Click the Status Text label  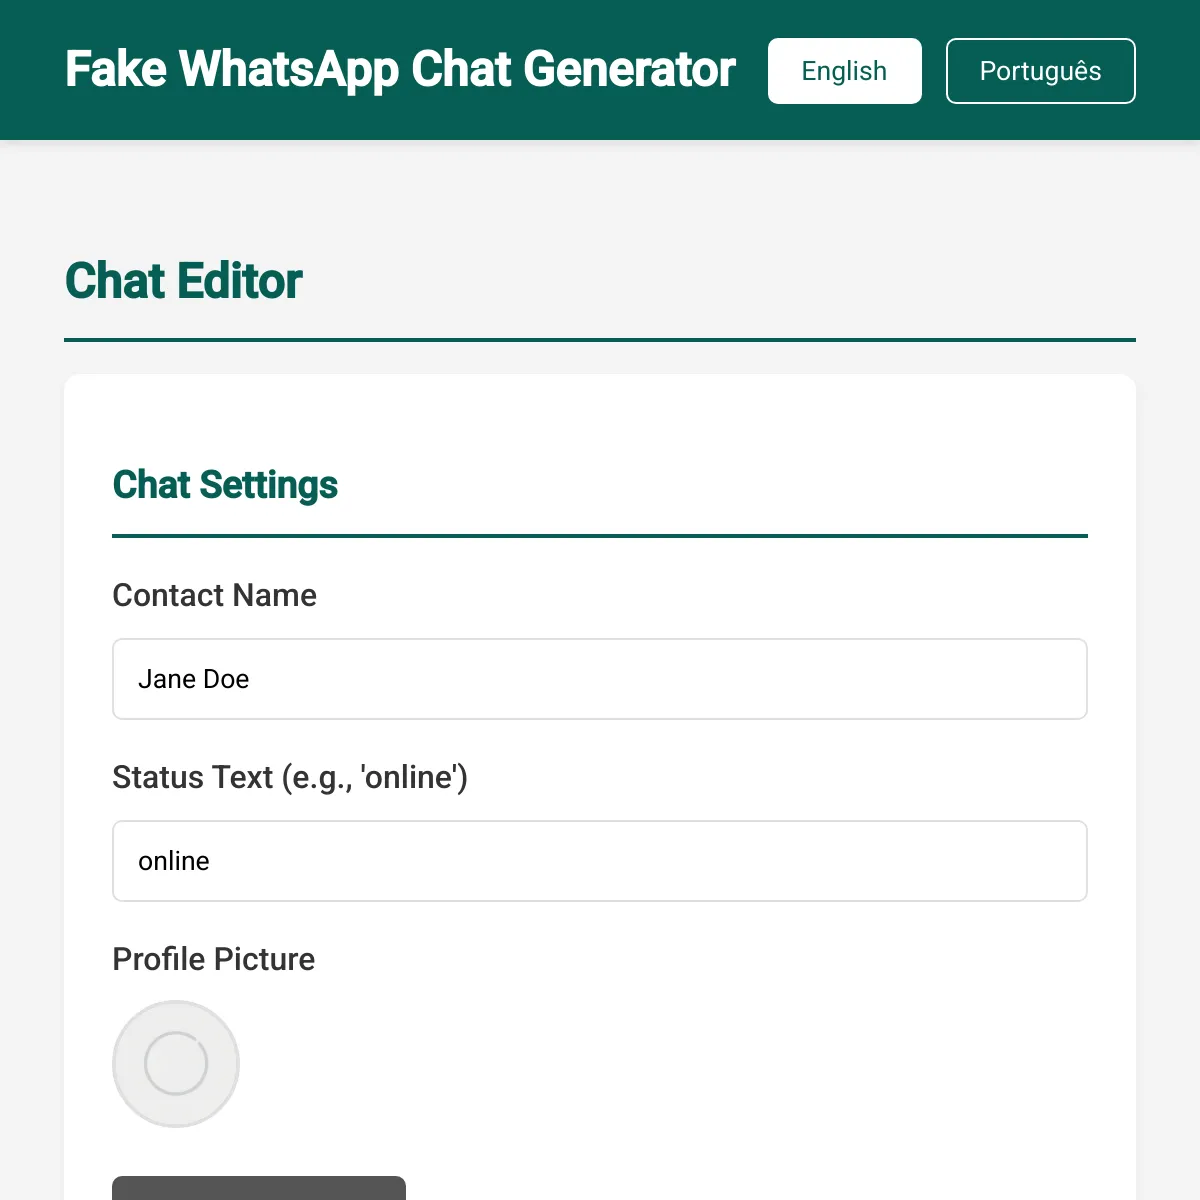(x=290, y=777)
